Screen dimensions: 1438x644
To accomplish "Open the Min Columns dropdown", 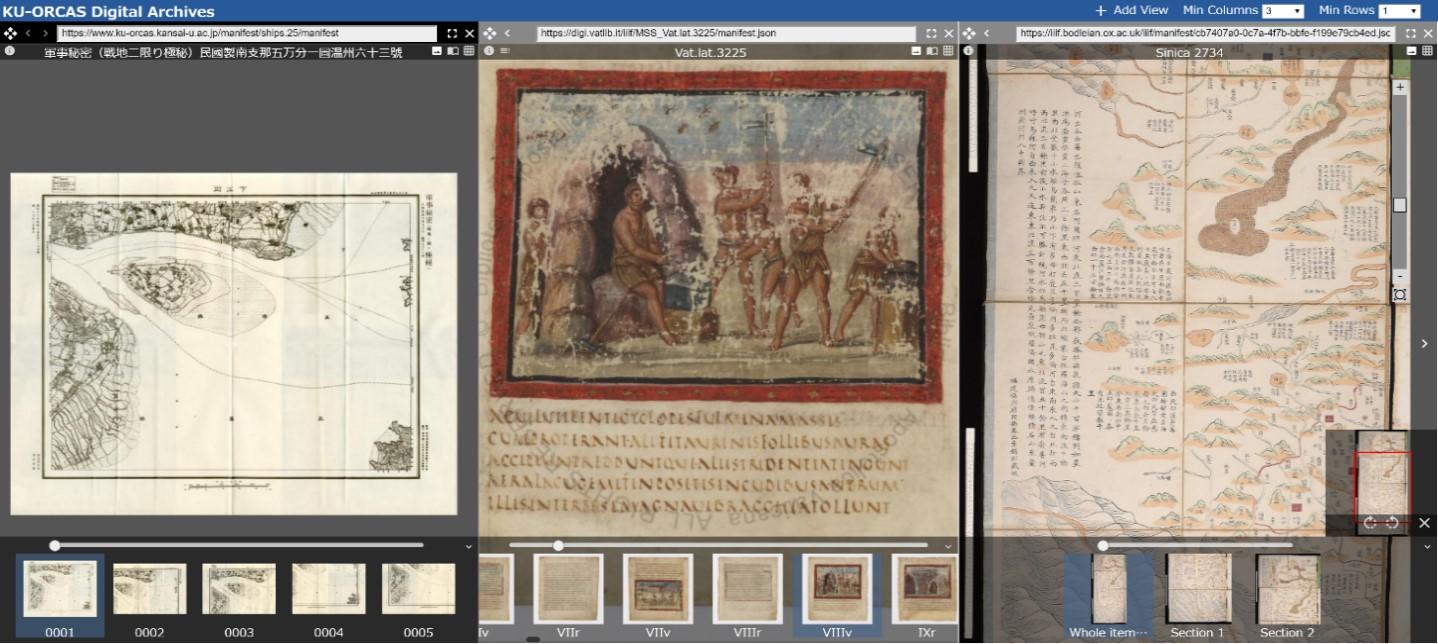I will (x=1283, y=11).
